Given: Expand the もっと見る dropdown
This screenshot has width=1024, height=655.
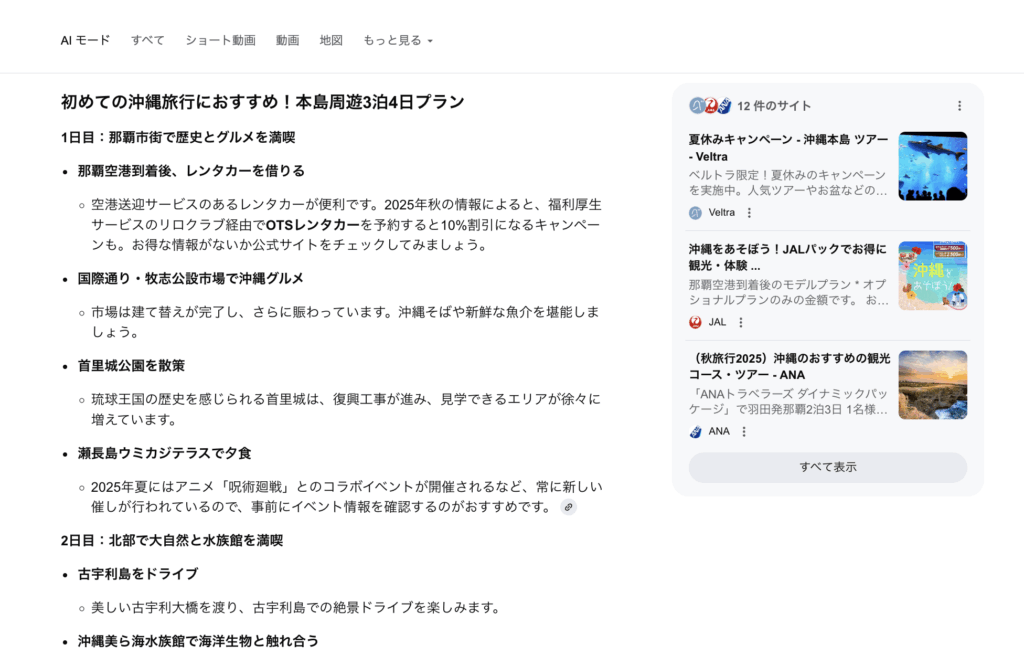Looking at the screenshot, I should (x=398, y=41).
